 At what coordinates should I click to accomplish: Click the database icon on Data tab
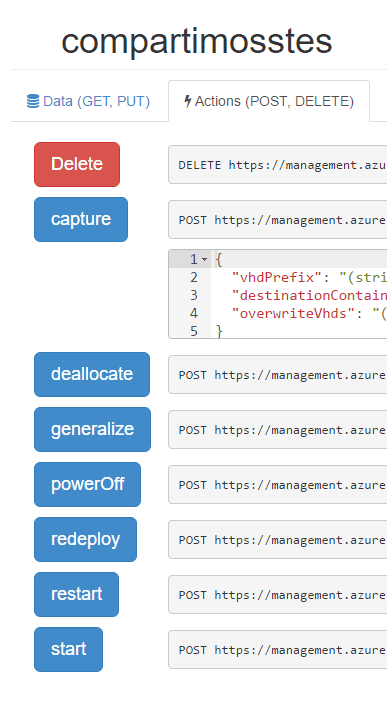pos(33,101)
